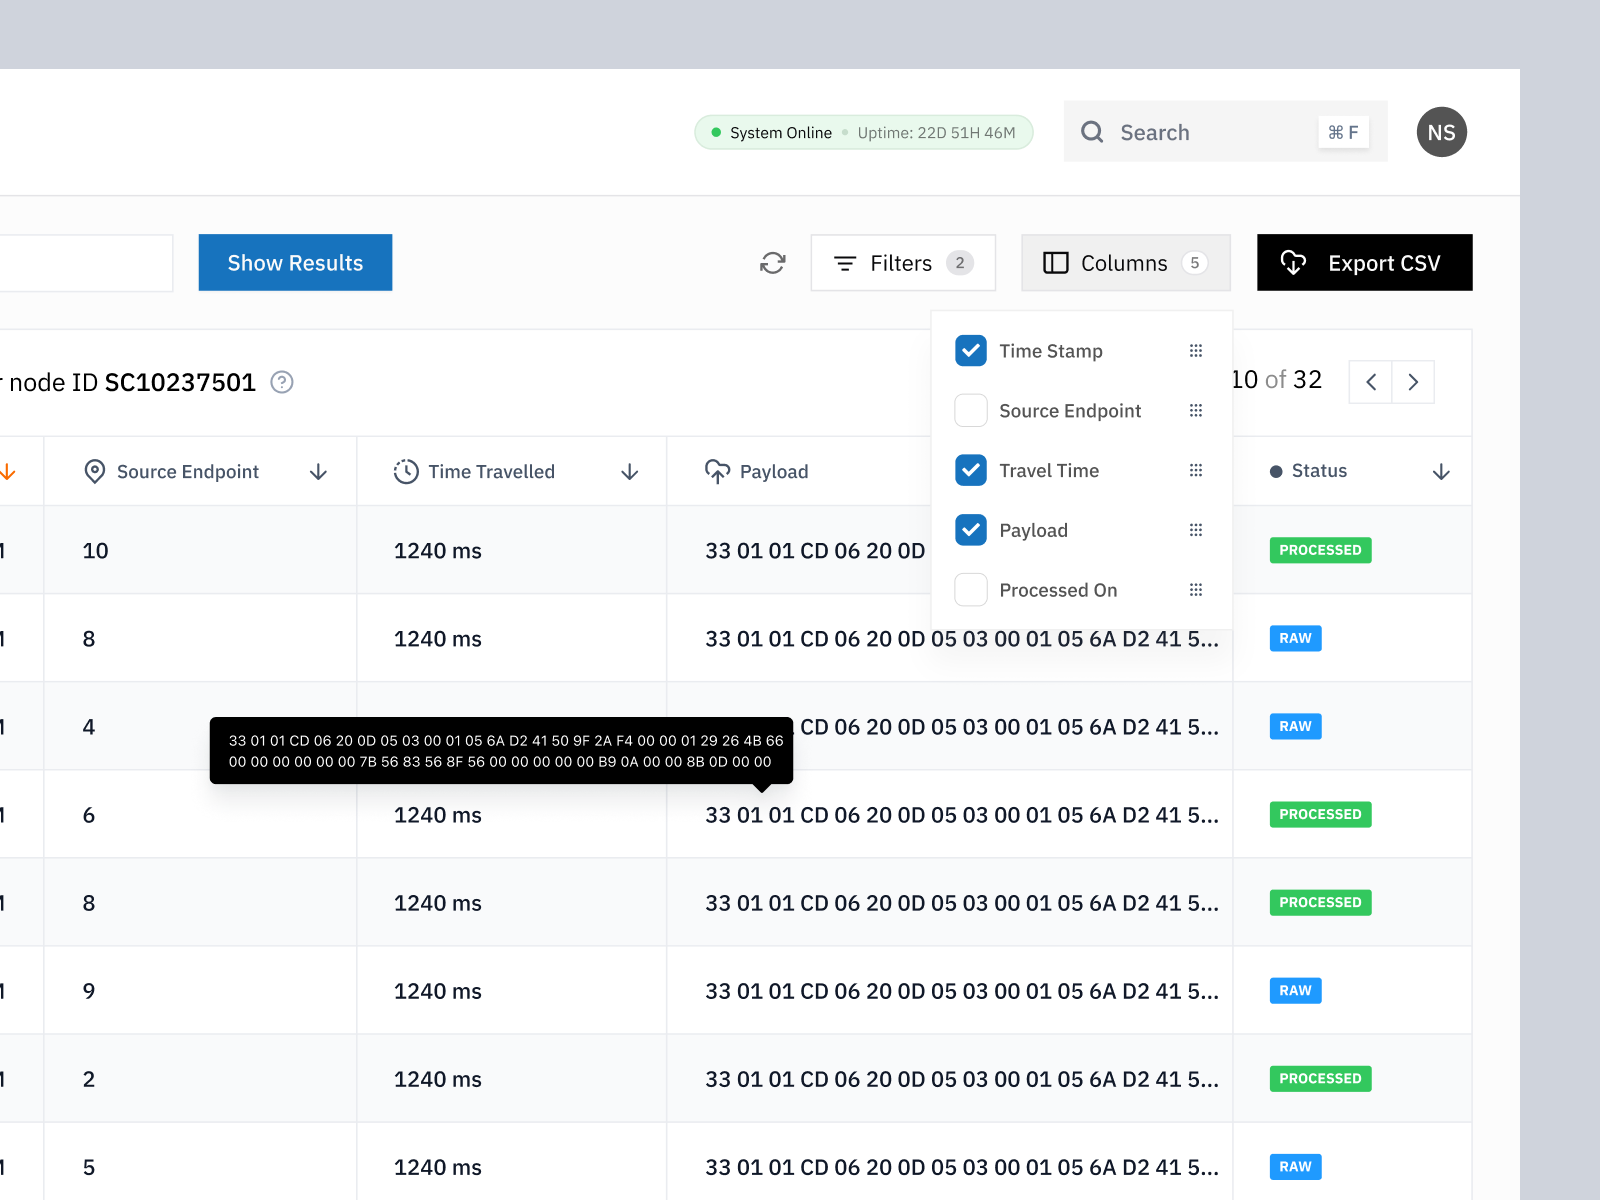1600x1200 pixels.
Task: Uncheck the Time Stamp column
Action: pyautogui.click(x=970, y=351)
